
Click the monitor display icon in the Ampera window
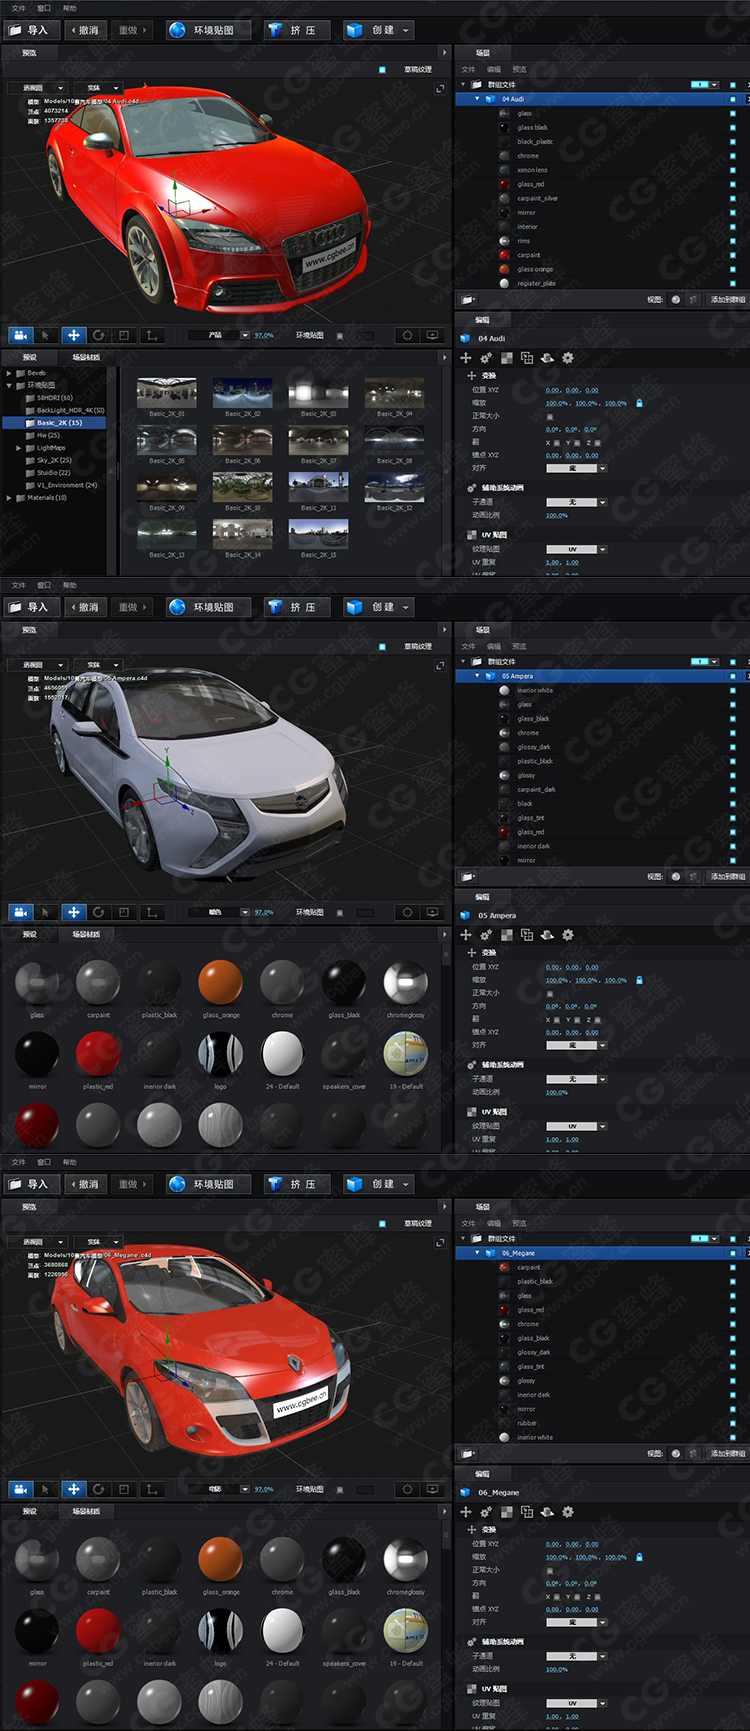(432, 912)
